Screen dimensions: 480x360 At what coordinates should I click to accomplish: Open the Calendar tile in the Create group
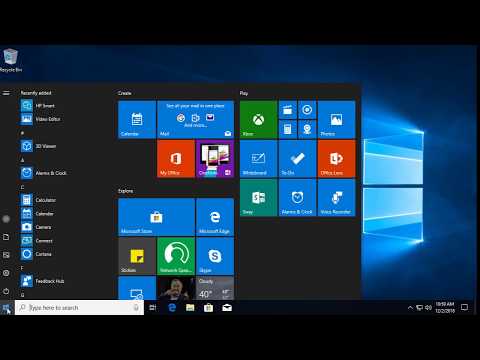click(137, 119)
